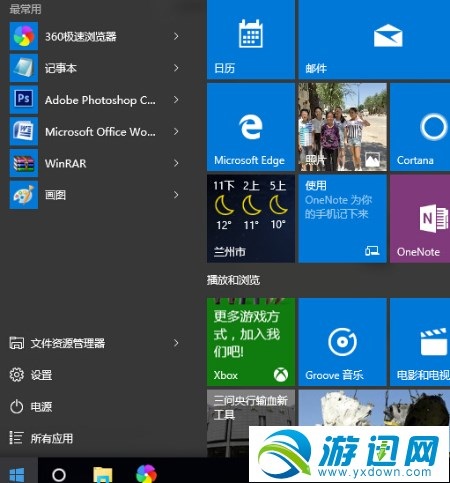Select the WinRAR label
Screen dimensions: 450x483
[x=66, y=163]
